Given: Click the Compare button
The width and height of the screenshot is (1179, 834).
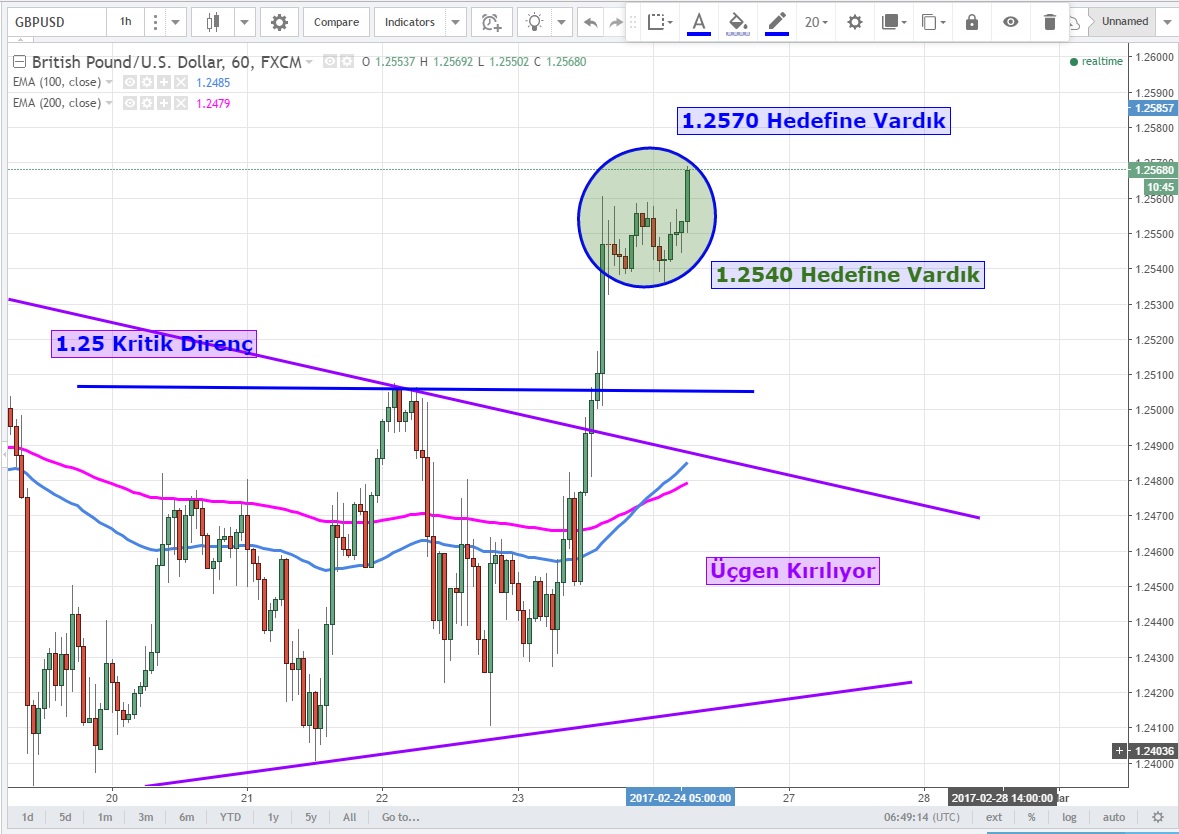Looking at the screenshot, I should click(336, 21).
